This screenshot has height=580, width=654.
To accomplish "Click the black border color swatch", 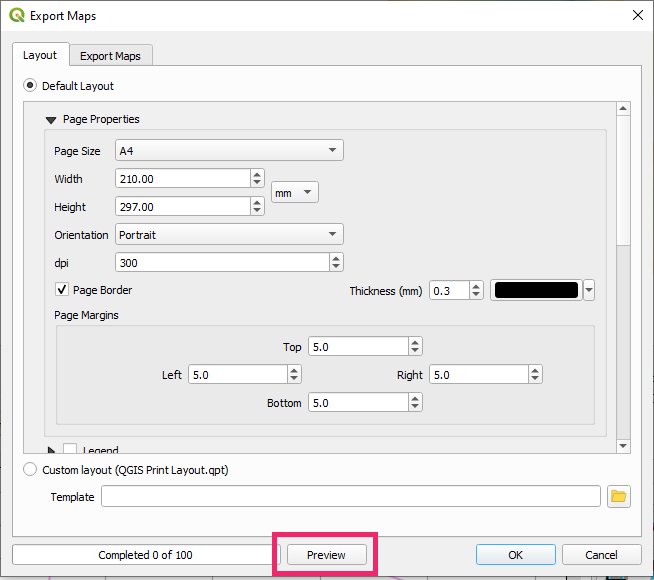I will [x=536, y=291].
